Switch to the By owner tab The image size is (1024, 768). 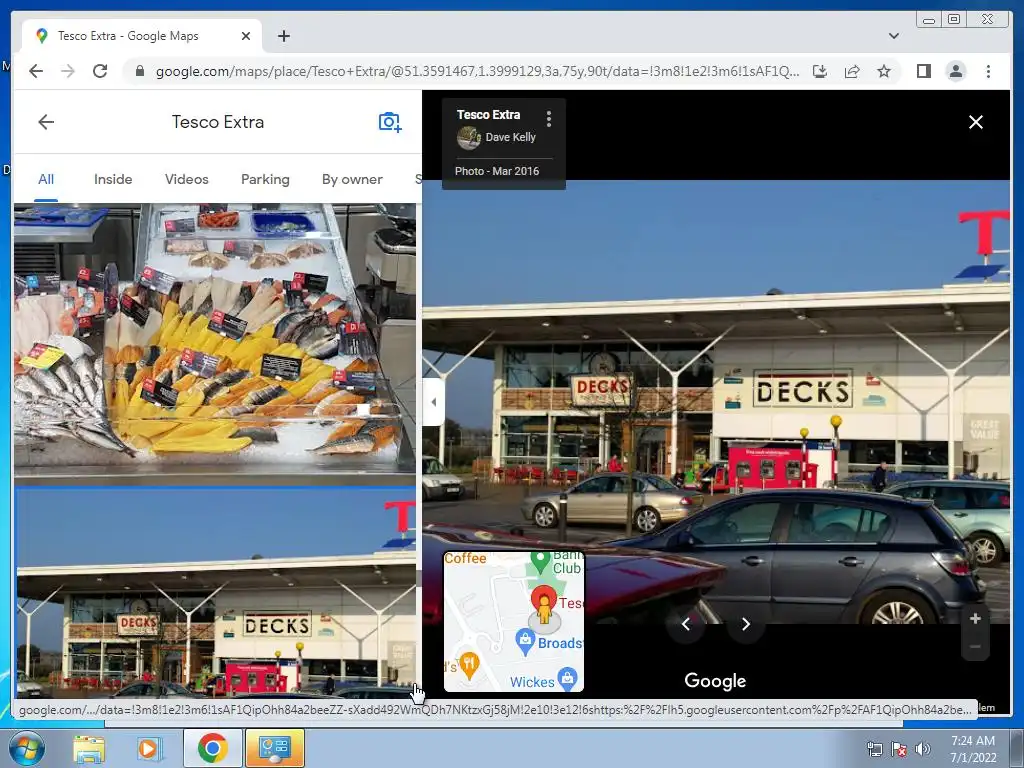click(x=352, y=180)
